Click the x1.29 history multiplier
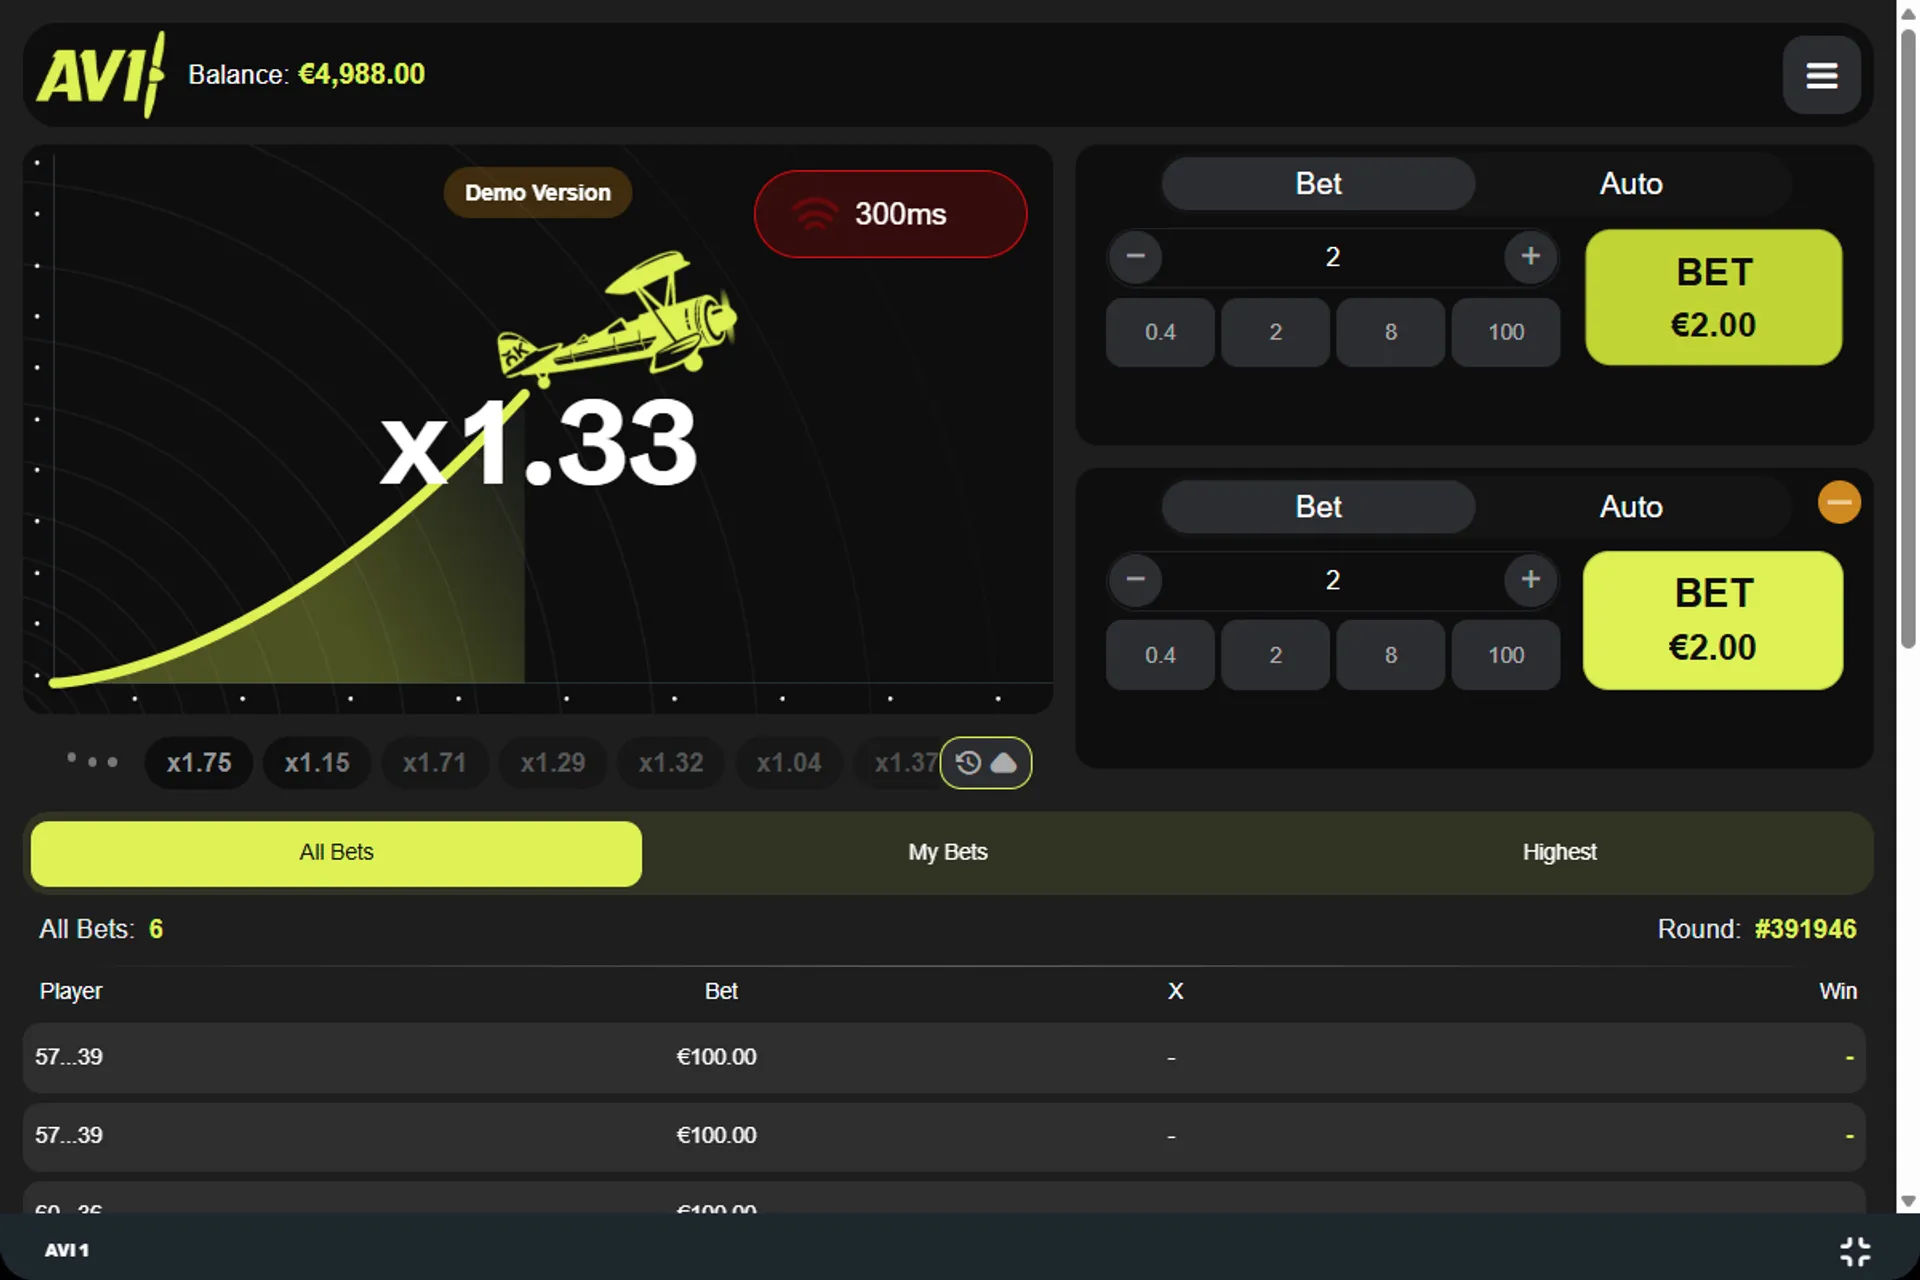 (553, 763)
